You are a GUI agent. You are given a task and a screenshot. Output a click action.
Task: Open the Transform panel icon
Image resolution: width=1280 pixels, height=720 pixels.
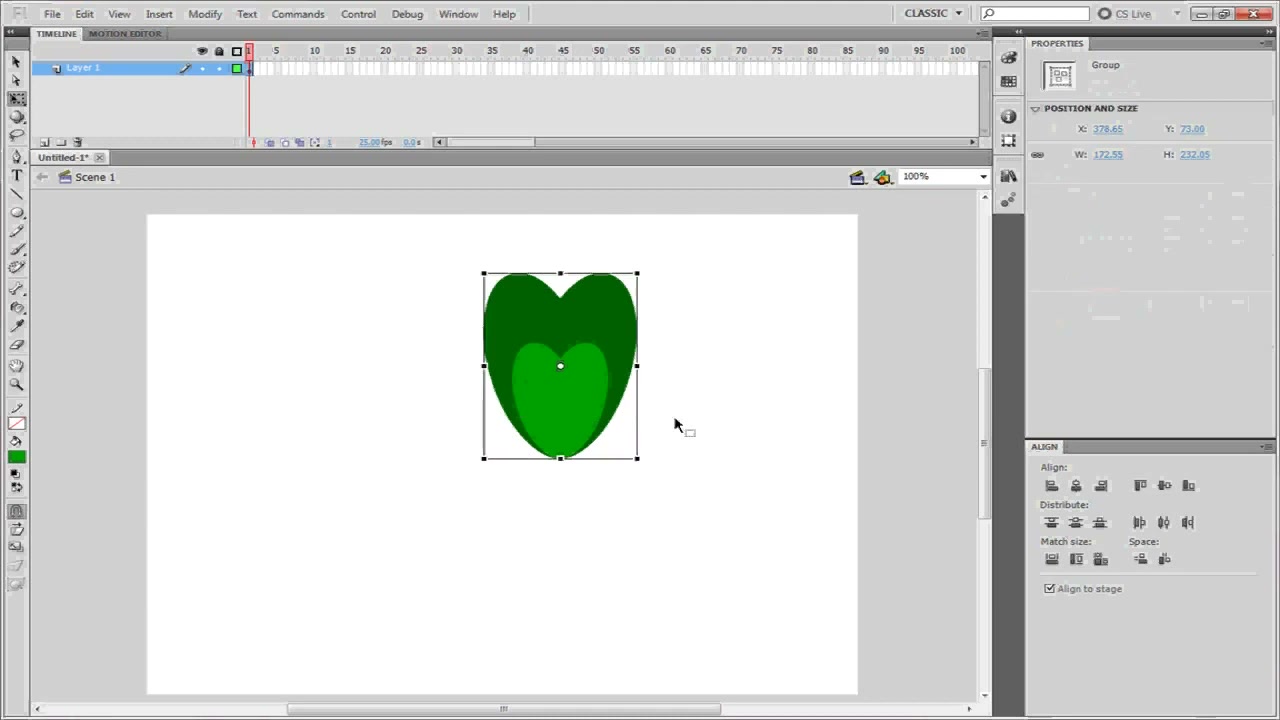tap(1008, 141)
